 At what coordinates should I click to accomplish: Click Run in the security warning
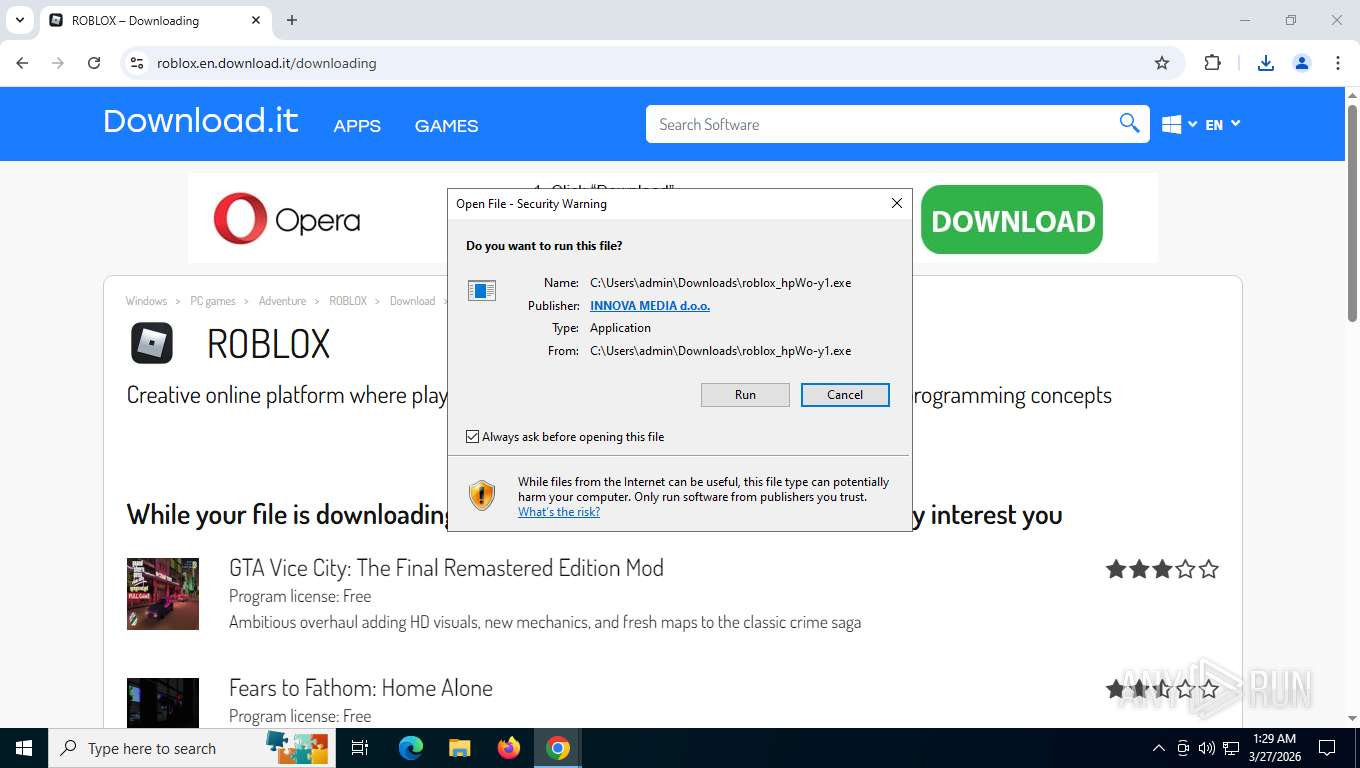745,395
